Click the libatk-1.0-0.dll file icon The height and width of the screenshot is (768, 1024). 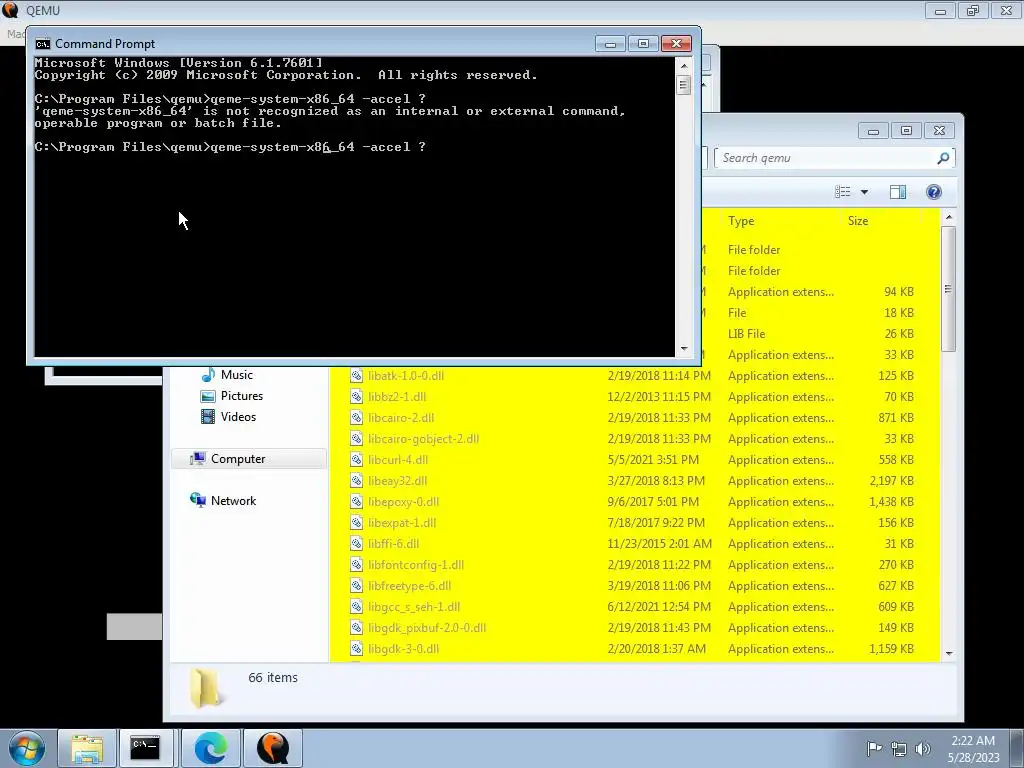click(356, 376)
